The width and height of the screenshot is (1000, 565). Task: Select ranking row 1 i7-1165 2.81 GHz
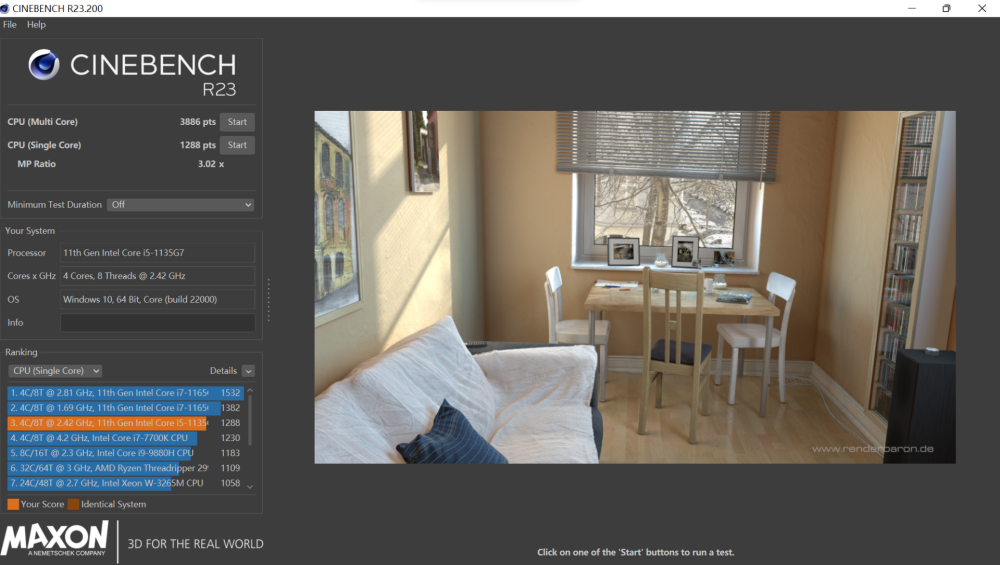(x=126, y=393)
